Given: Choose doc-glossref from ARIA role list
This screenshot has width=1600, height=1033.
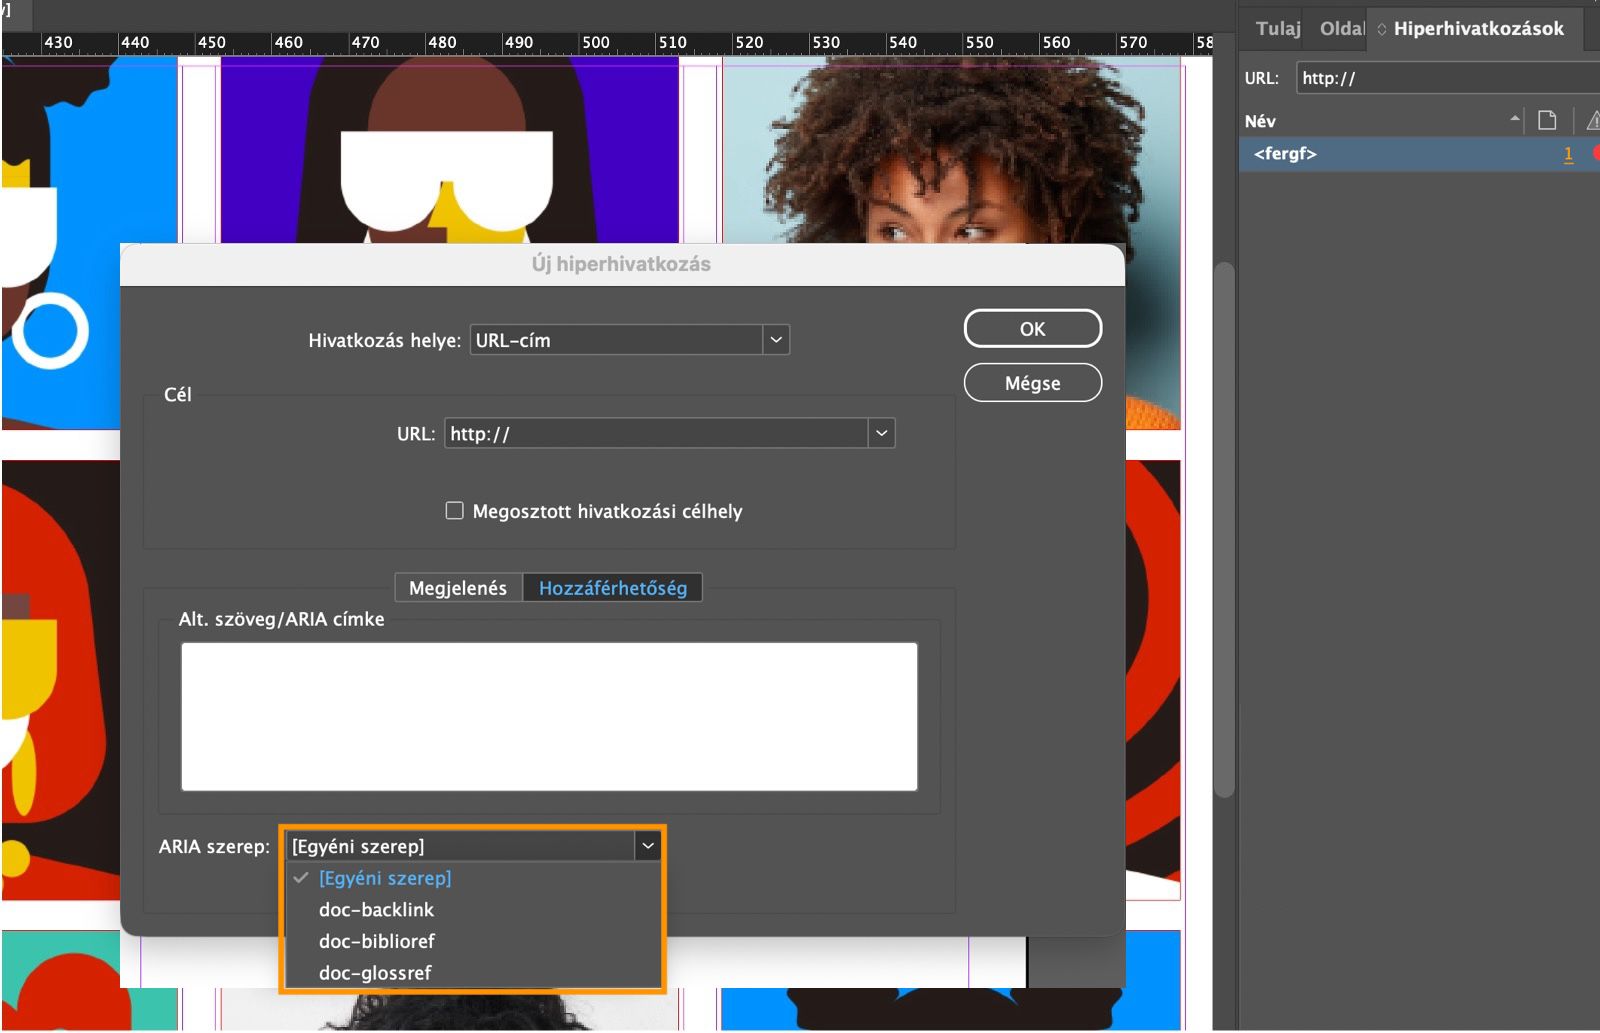Looking at the screenshot, I should 375,972.
